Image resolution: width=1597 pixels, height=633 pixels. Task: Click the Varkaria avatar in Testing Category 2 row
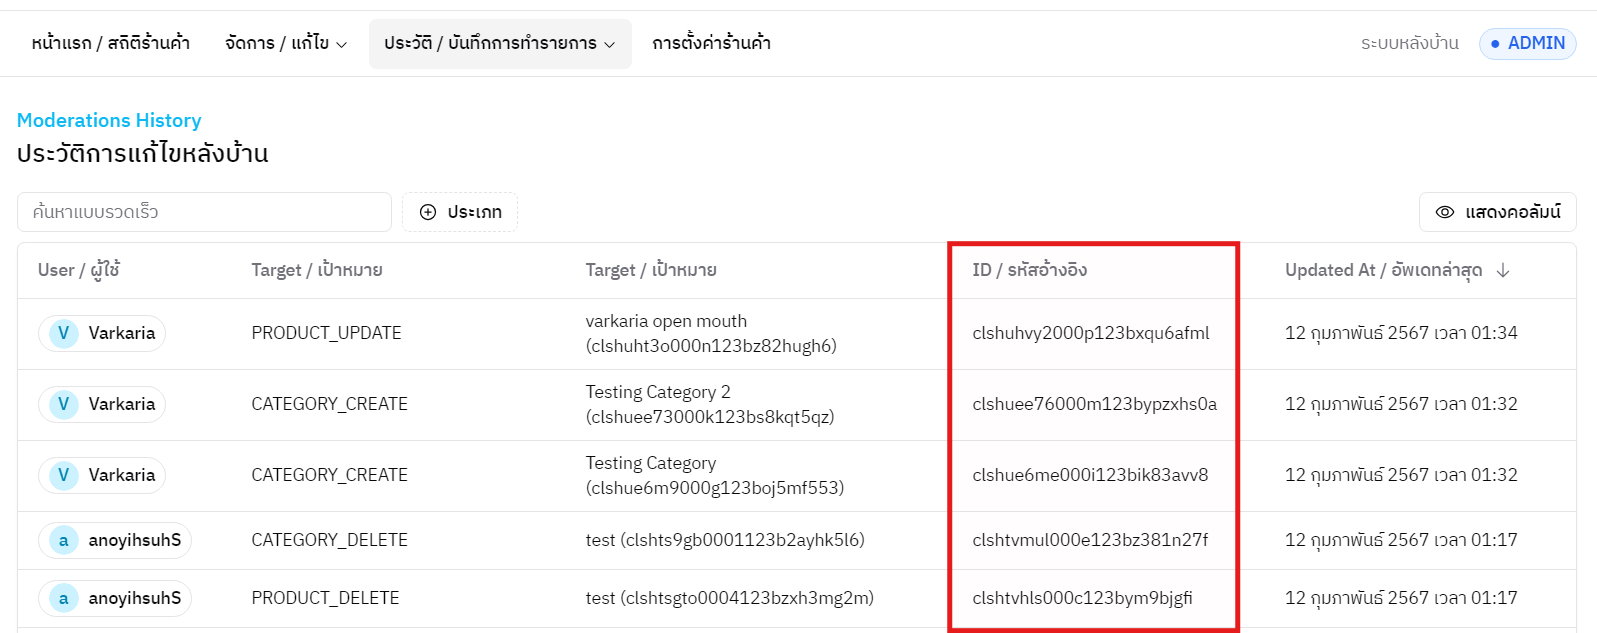tap(64, 404)
